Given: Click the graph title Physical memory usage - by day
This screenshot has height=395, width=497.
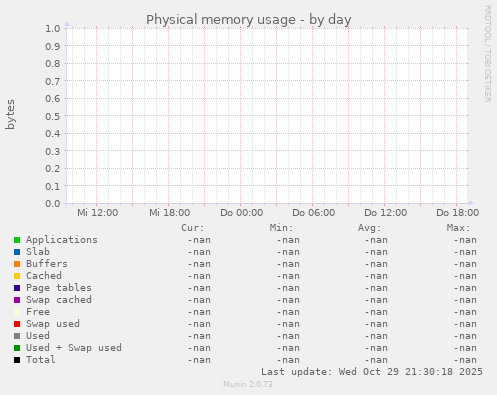Looking at the screenshot, I should [x=249, y=20].
